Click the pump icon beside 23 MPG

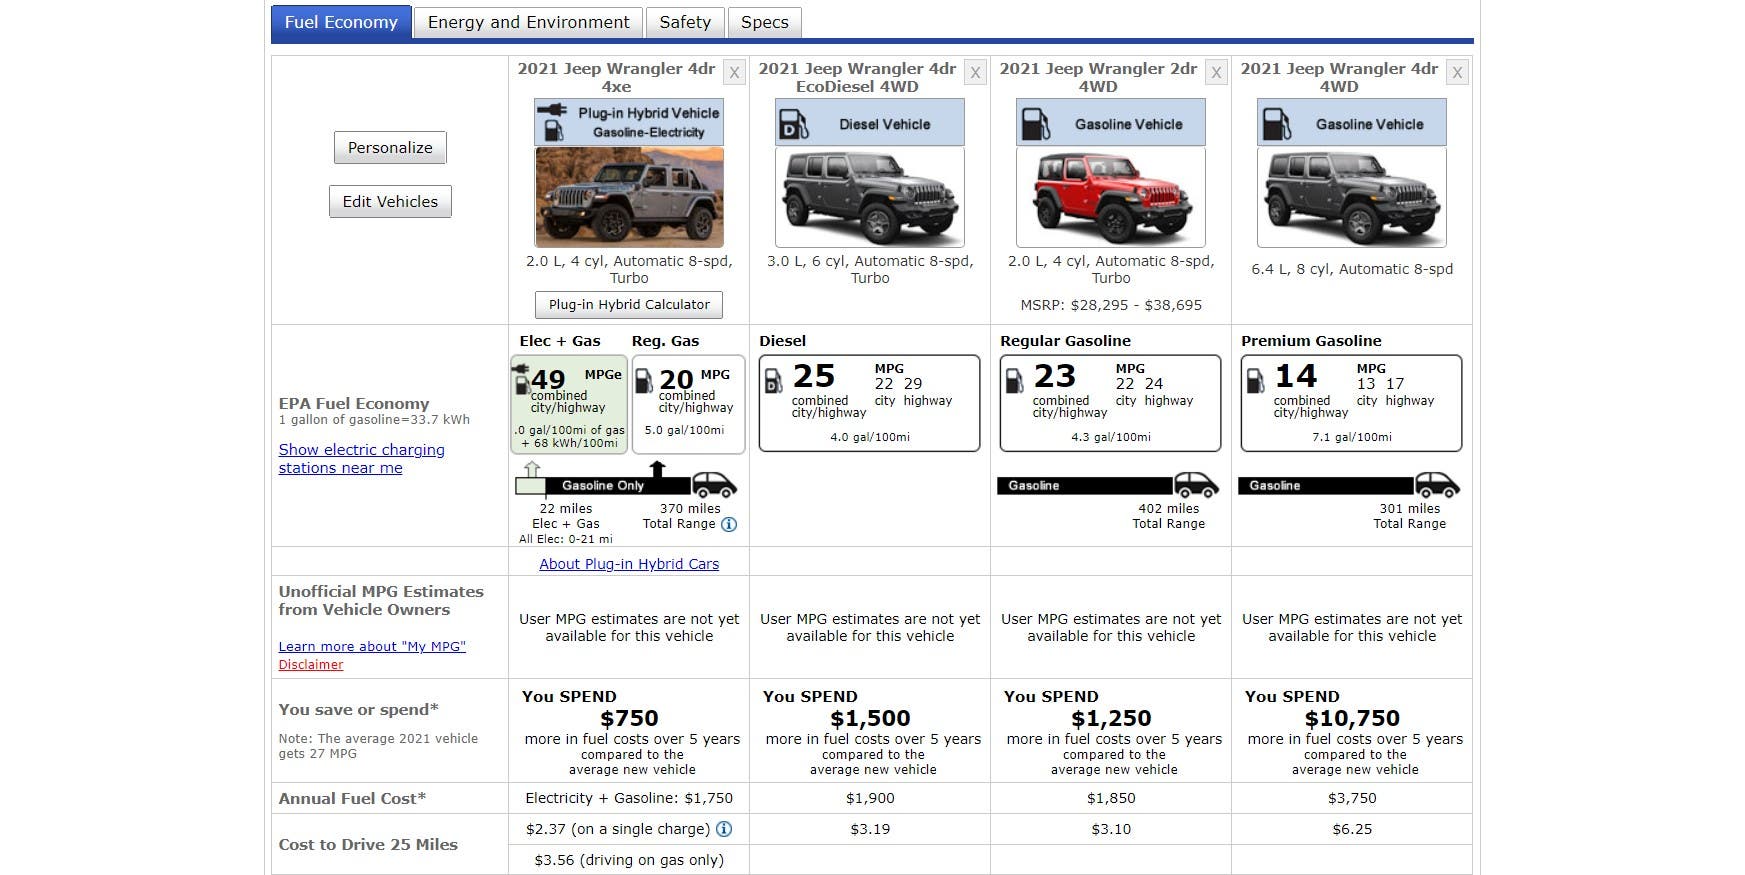click(x=1014, y=380)
